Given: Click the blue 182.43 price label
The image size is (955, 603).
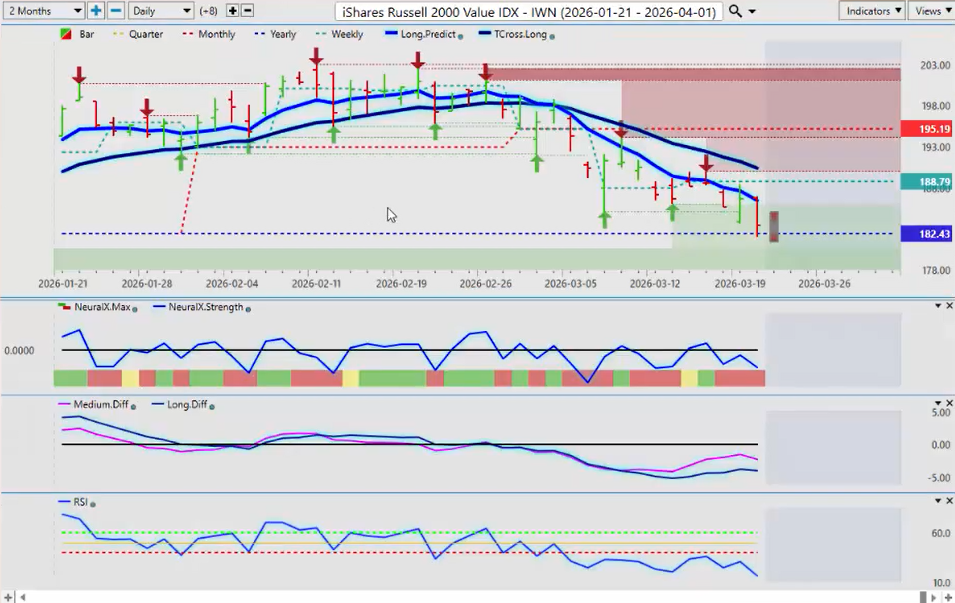Looking at the screenshot, I should point(926,234).
